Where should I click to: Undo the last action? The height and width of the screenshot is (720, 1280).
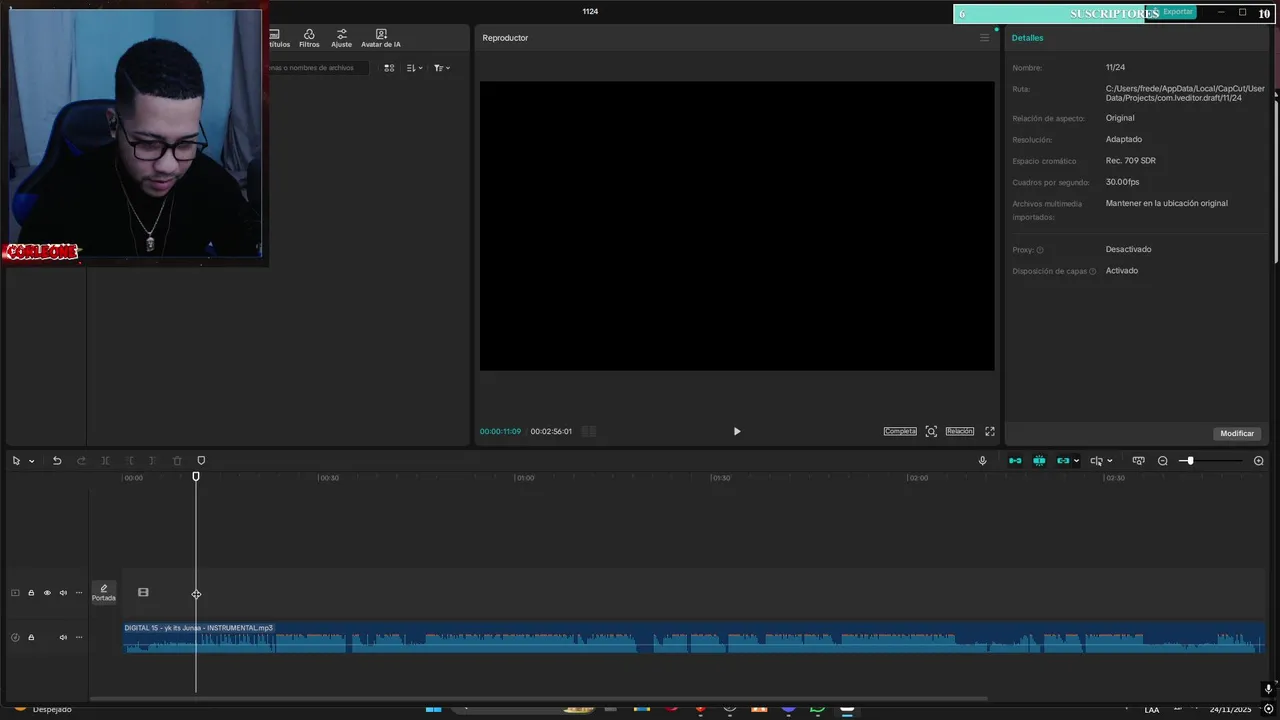click(x=57, y=461)
